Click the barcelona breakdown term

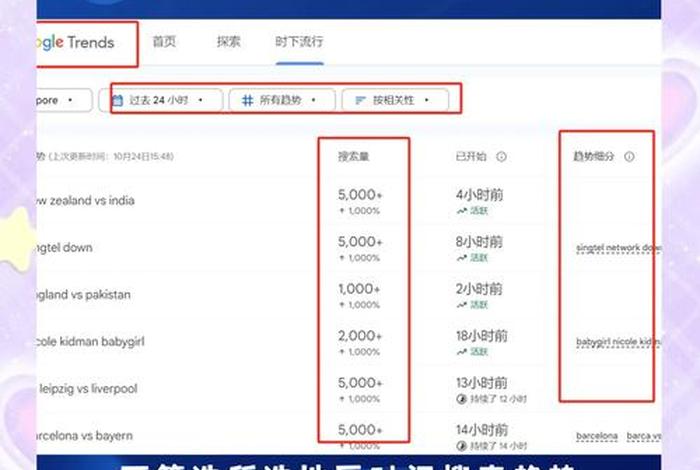[x=597, y=436]
